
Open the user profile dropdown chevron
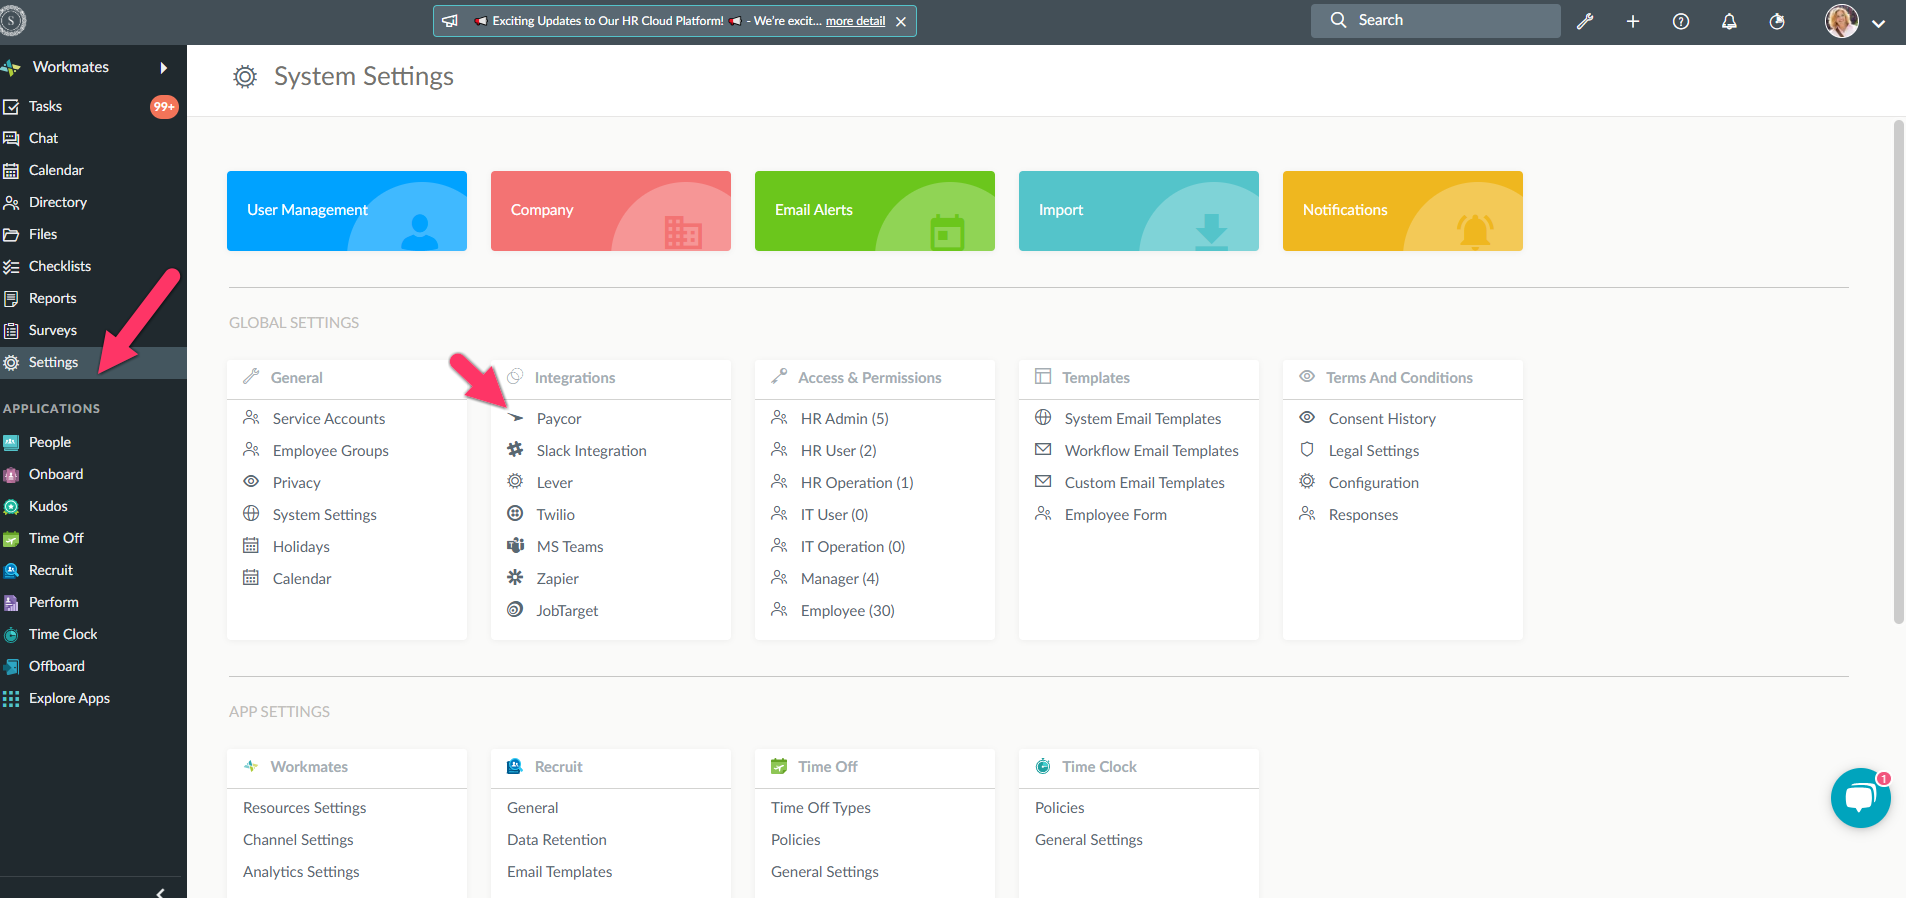click(1879, 24)
